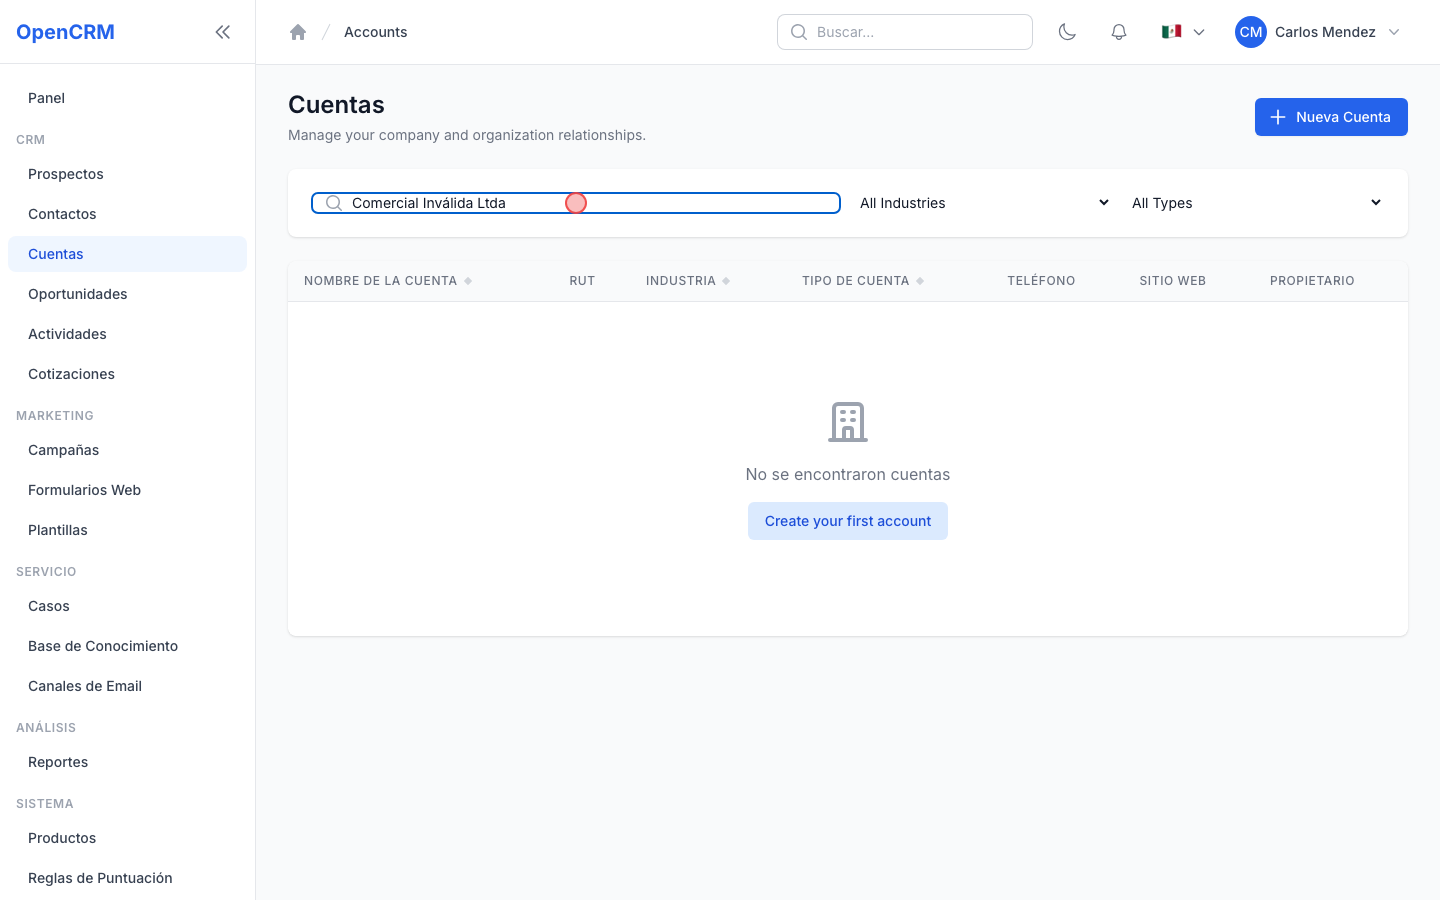This screenshot has height=900, width=1440.
Task: Sort by Tipo de Cuenta column
Action: pos(863,281)
